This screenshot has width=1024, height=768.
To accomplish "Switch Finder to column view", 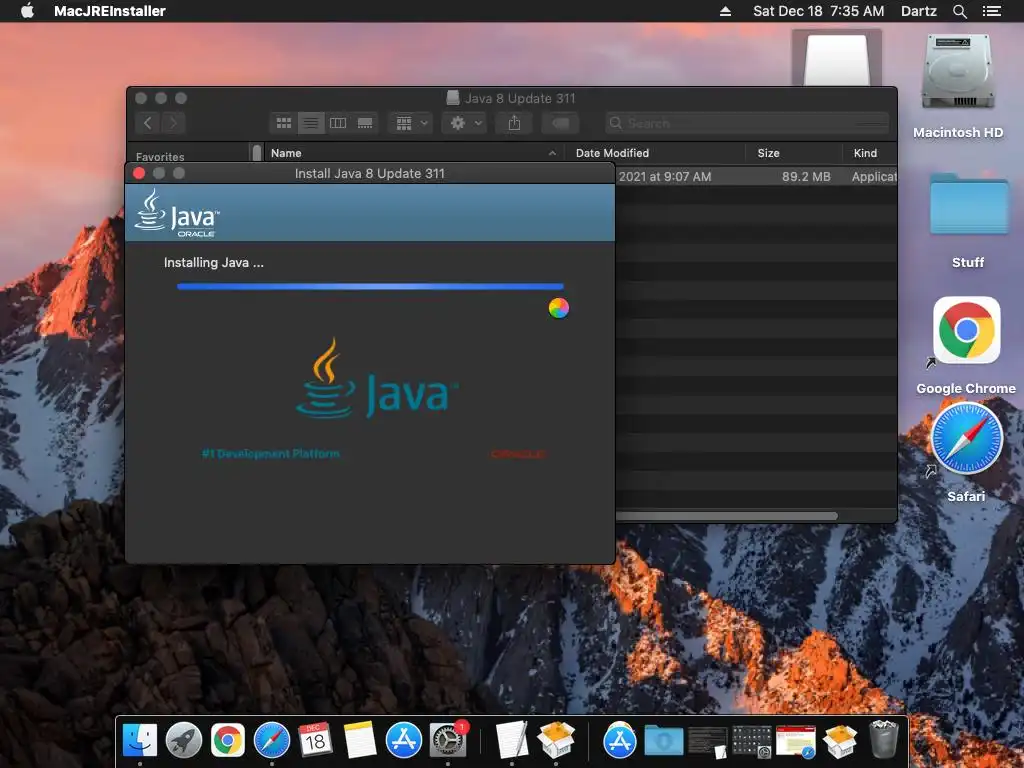I will pyautogui.click(x=338, y=123).
